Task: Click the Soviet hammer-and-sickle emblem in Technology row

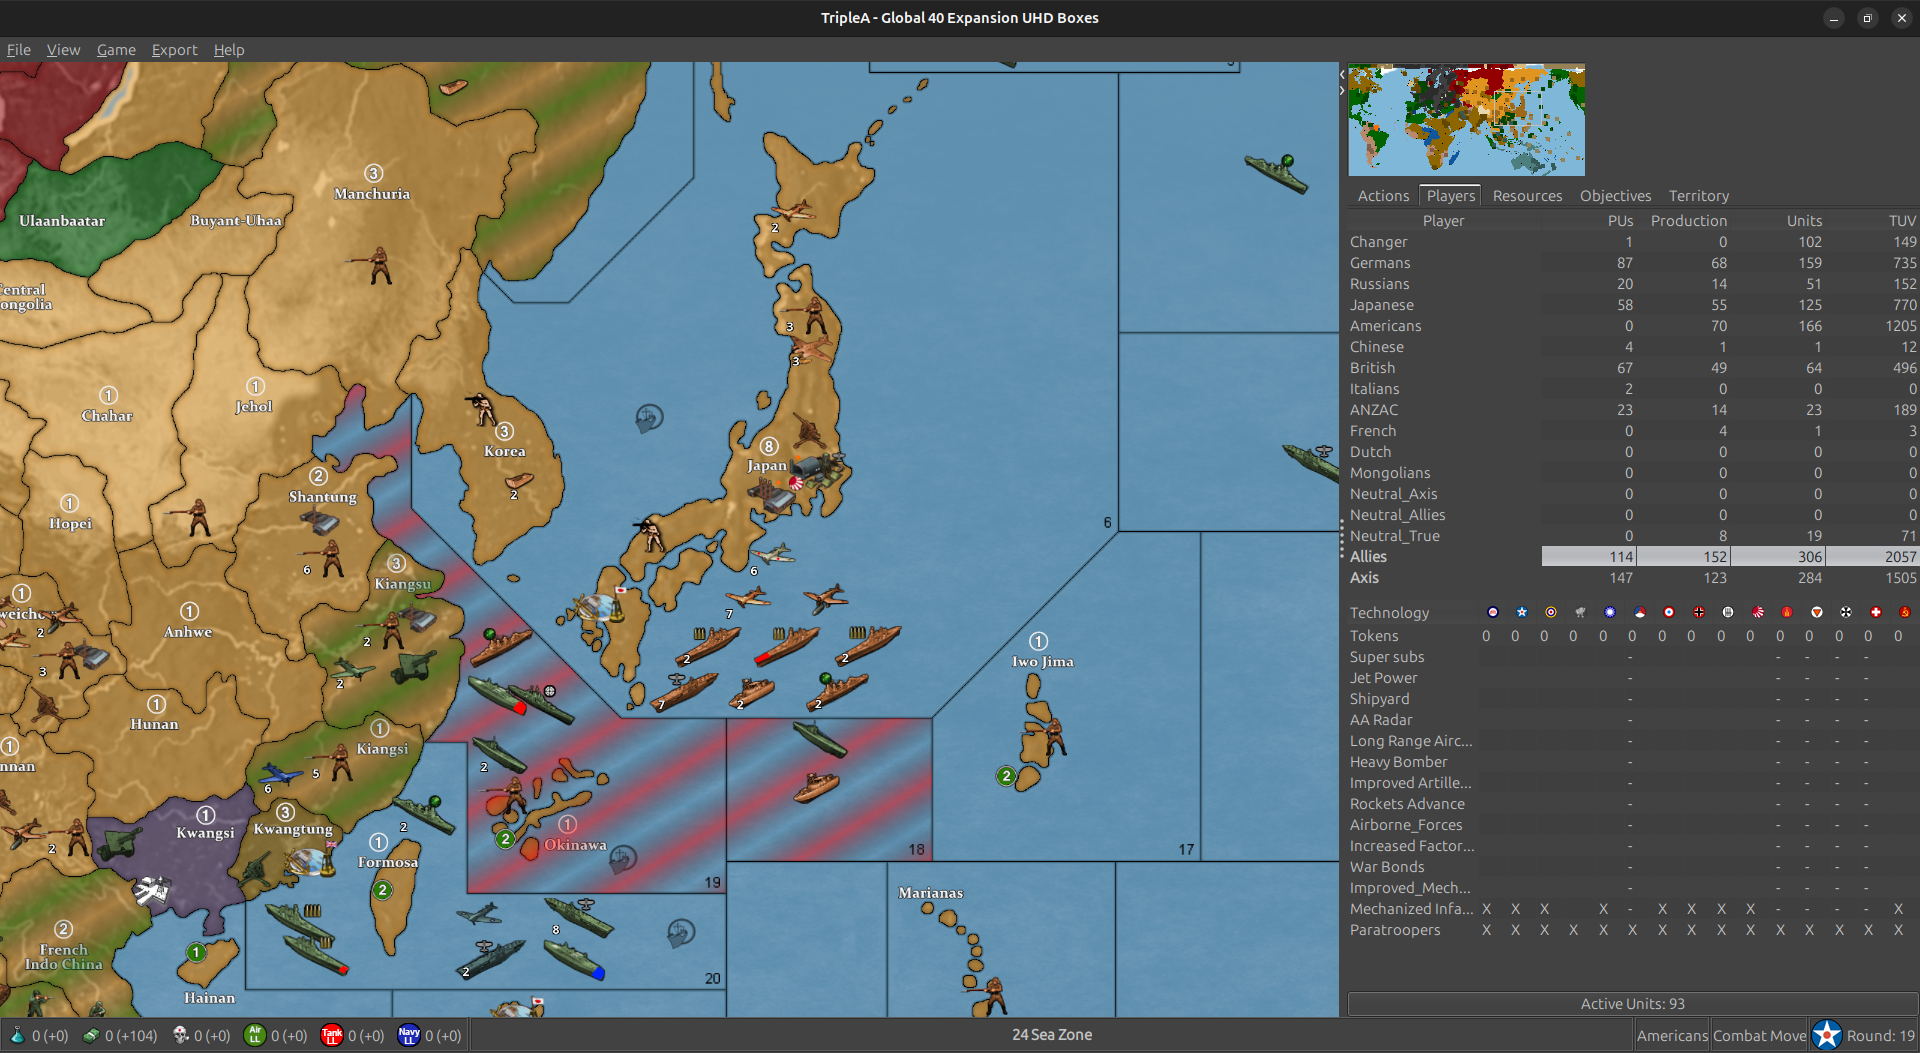Action: [x=1905, y=612]
